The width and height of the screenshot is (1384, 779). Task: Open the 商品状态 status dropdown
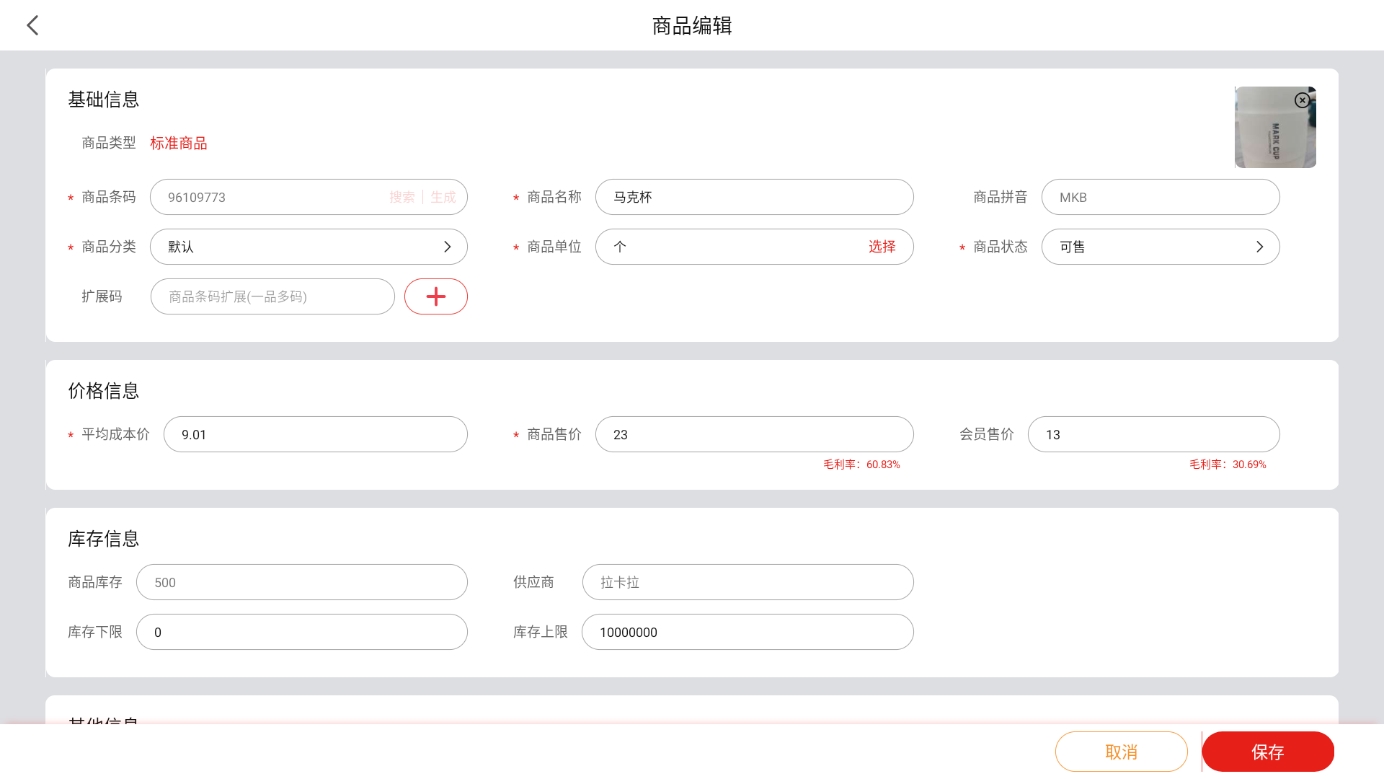[x=1160, y=247]
